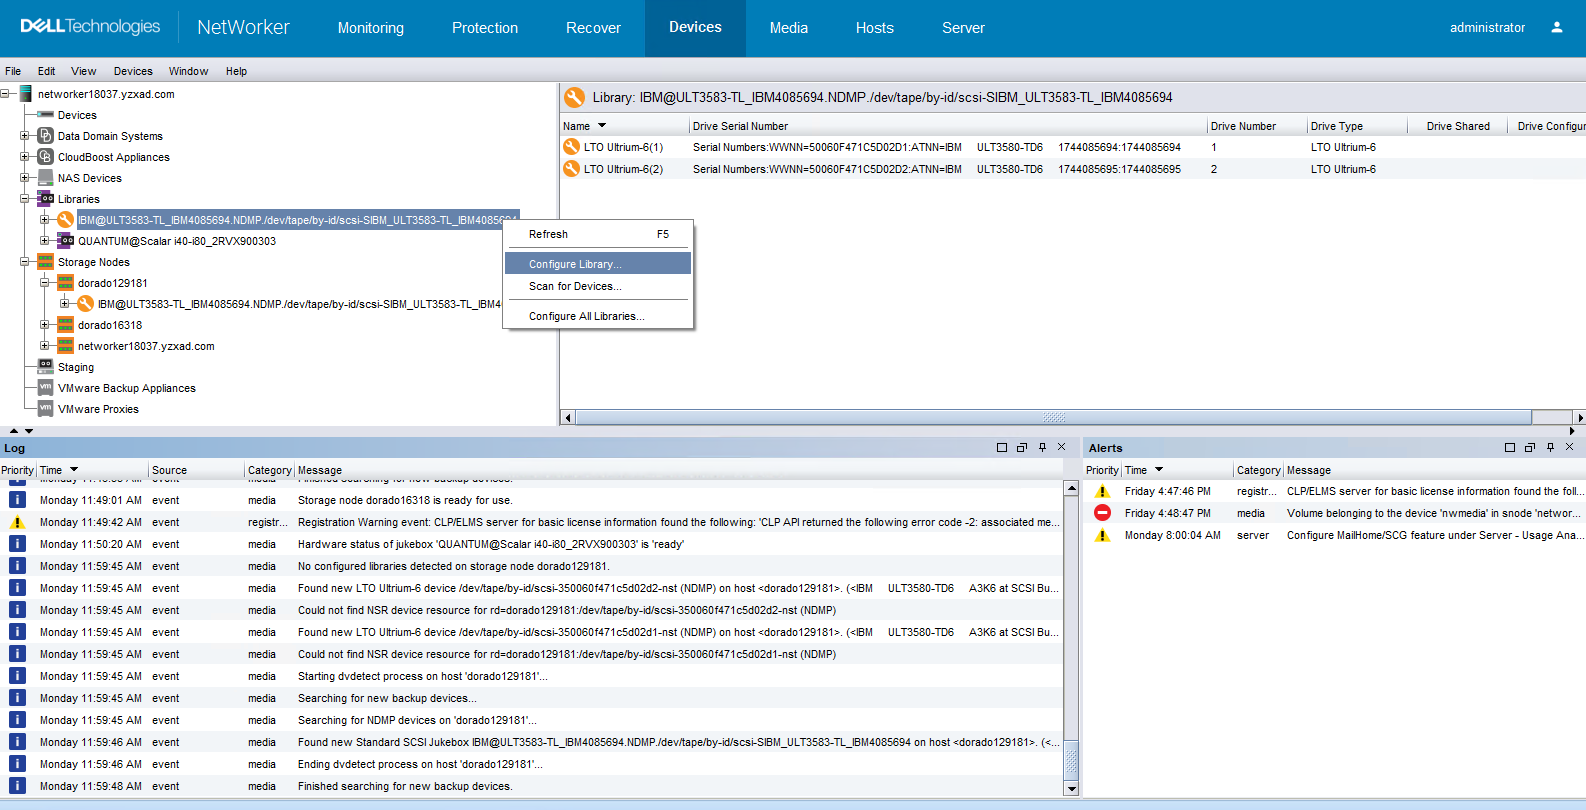Click the info icon on the 11:50:20 AM log entry

point(17,544)
